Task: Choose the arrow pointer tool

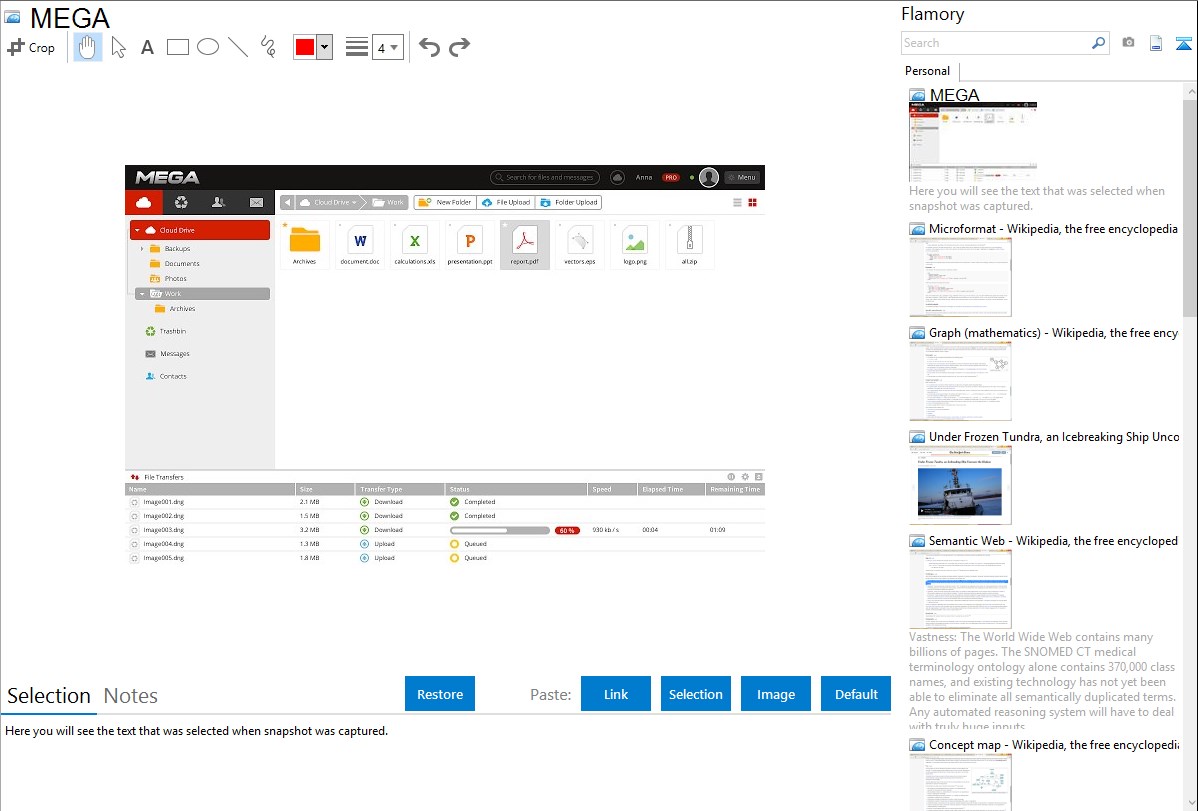Action: click(x=118, y=47)
